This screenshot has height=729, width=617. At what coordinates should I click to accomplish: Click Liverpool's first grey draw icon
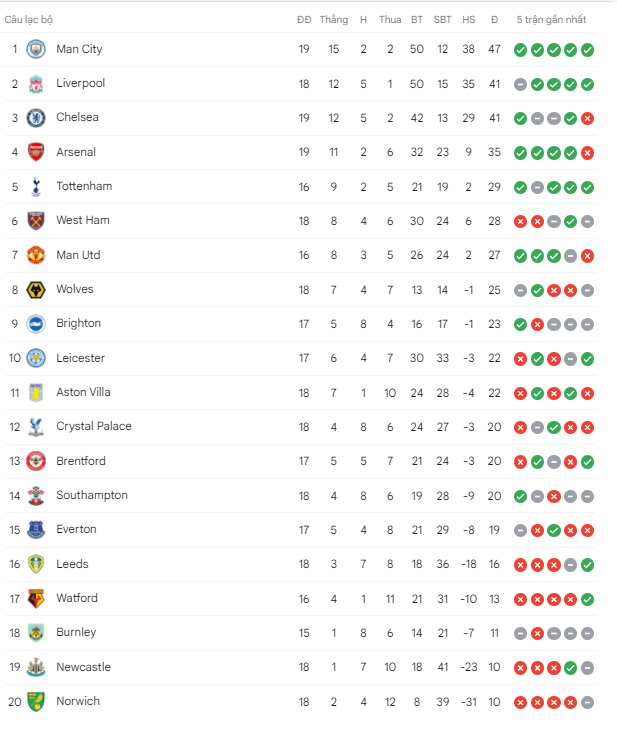tap(520, 85)
